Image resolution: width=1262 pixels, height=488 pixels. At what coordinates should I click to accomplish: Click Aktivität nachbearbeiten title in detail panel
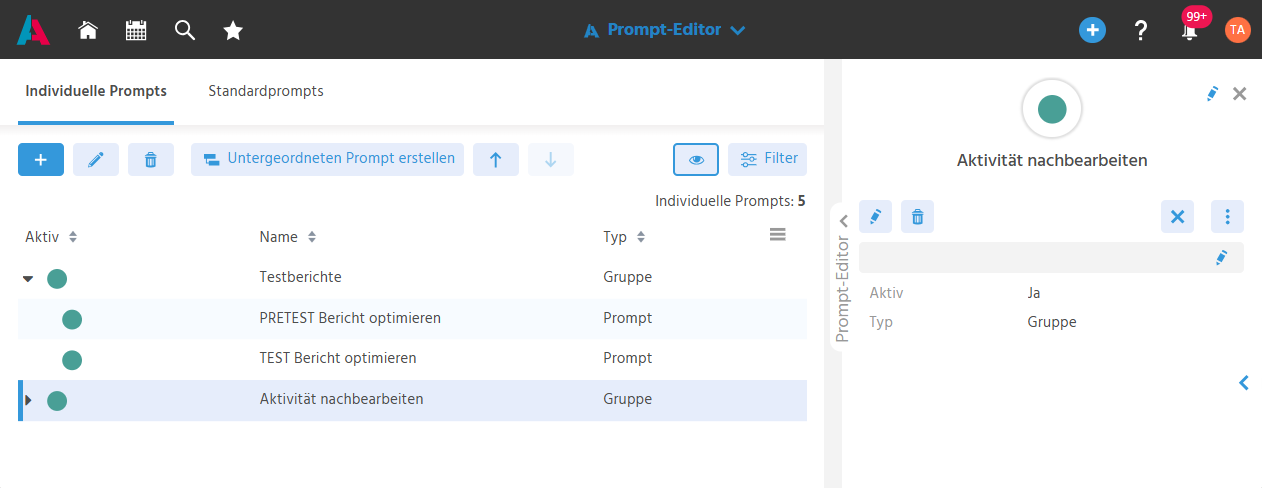[x=1052, y=160]
